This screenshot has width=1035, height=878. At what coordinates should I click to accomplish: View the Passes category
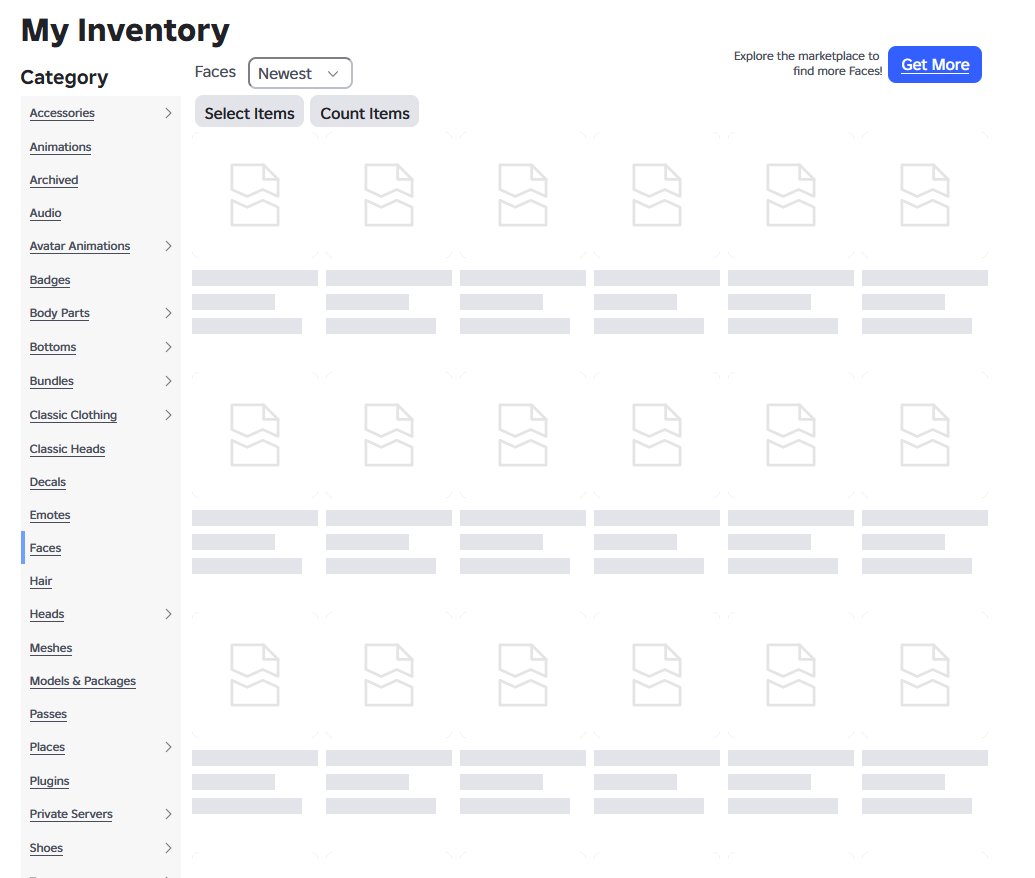[48, 714]
